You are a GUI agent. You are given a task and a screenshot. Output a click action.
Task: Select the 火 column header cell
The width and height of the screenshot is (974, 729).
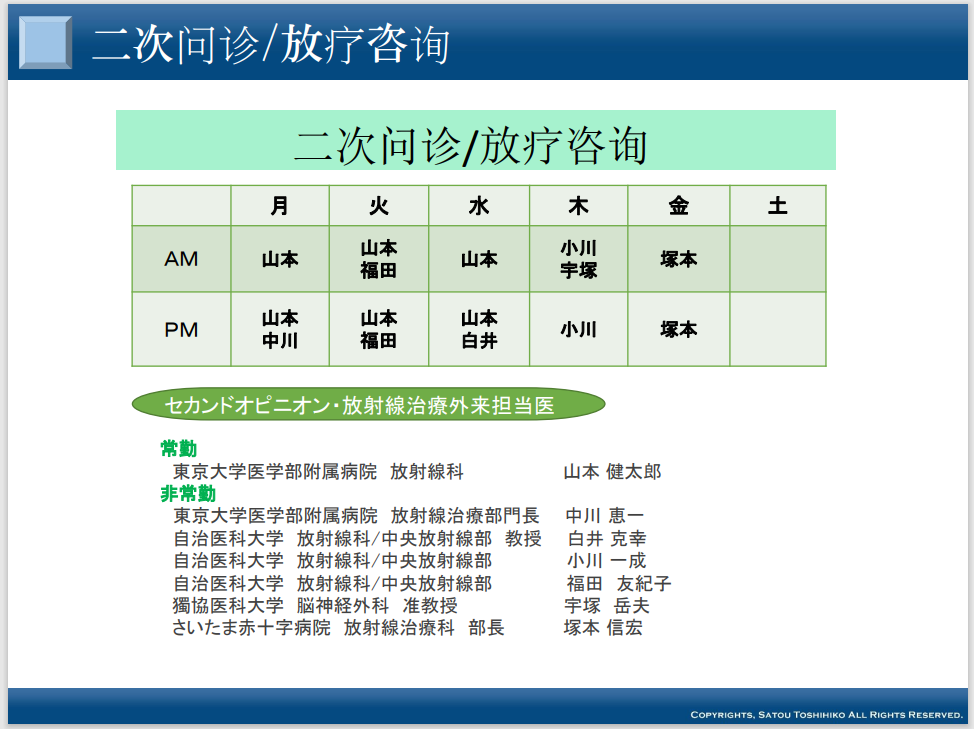click(x=379, y=206)
